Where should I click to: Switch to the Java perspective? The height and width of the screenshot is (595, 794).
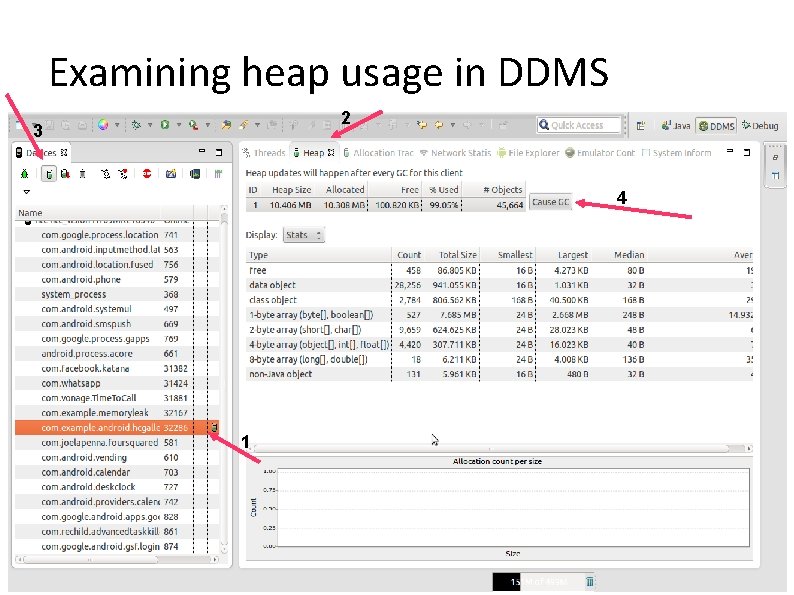[x=676, y=126]
